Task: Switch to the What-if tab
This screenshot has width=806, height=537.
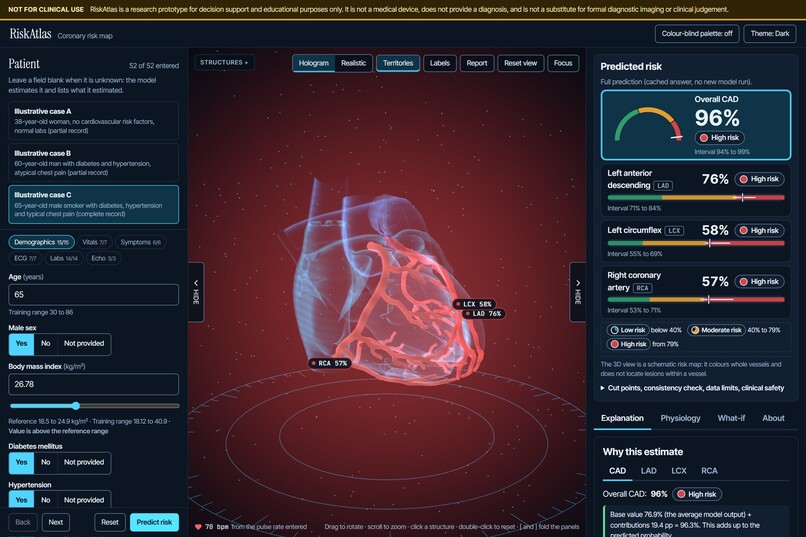Action: [731, 418]
